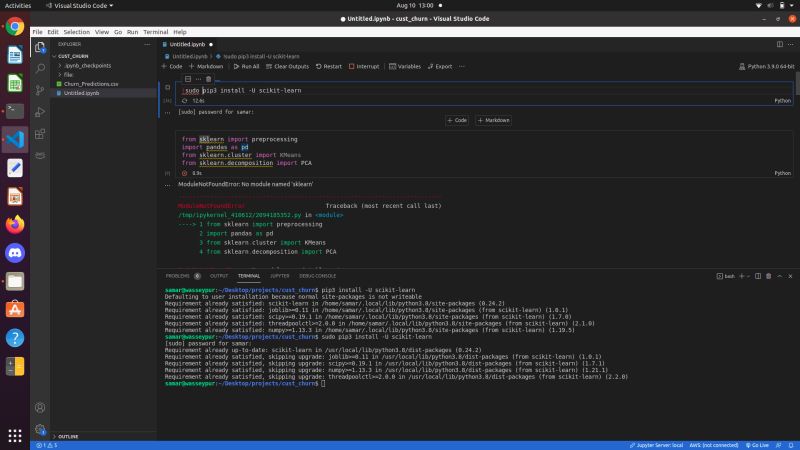
Task: Open the Terminal app from the dock
Action: point(15,111)
